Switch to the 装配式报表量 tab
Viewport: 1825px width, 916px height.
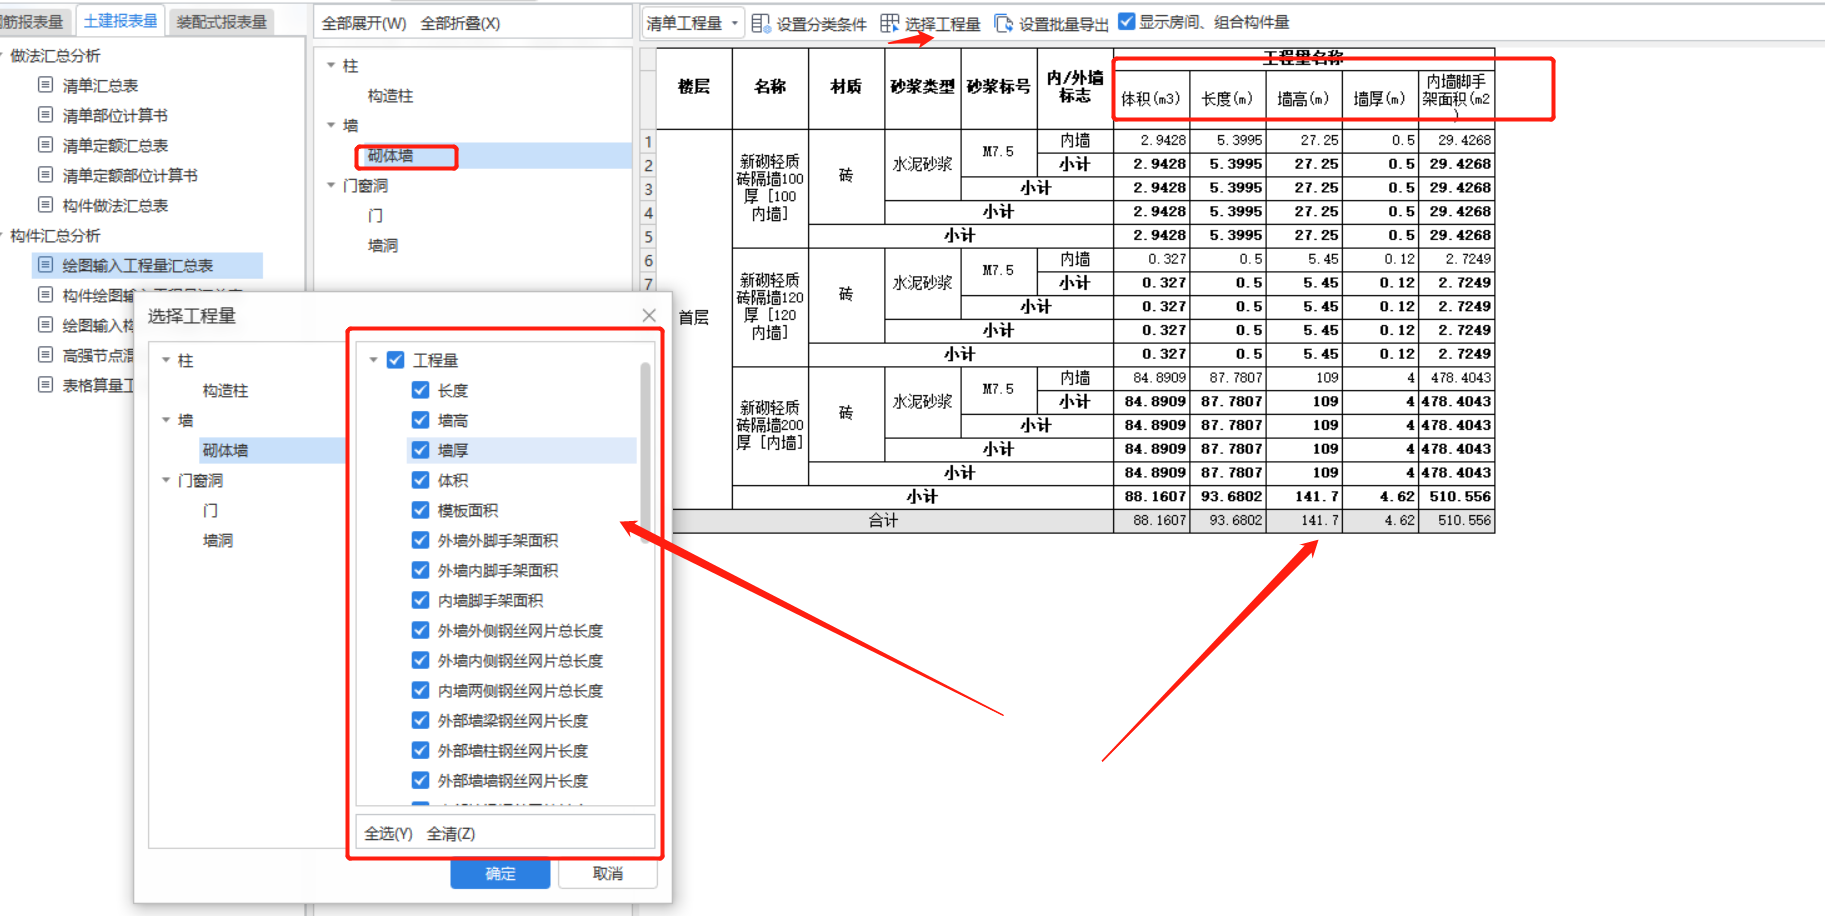pos(221,22)
